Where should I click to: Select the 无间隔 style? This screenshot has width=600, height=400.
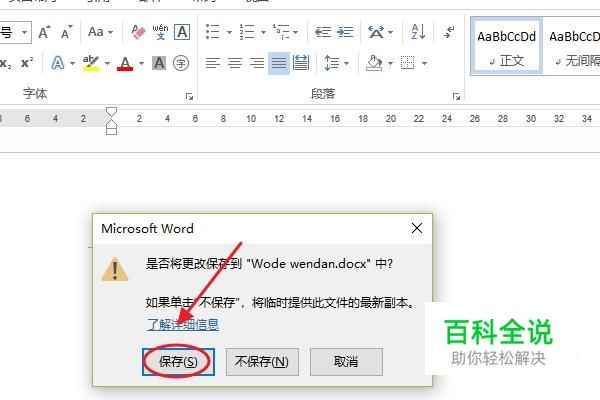point(572,46)
